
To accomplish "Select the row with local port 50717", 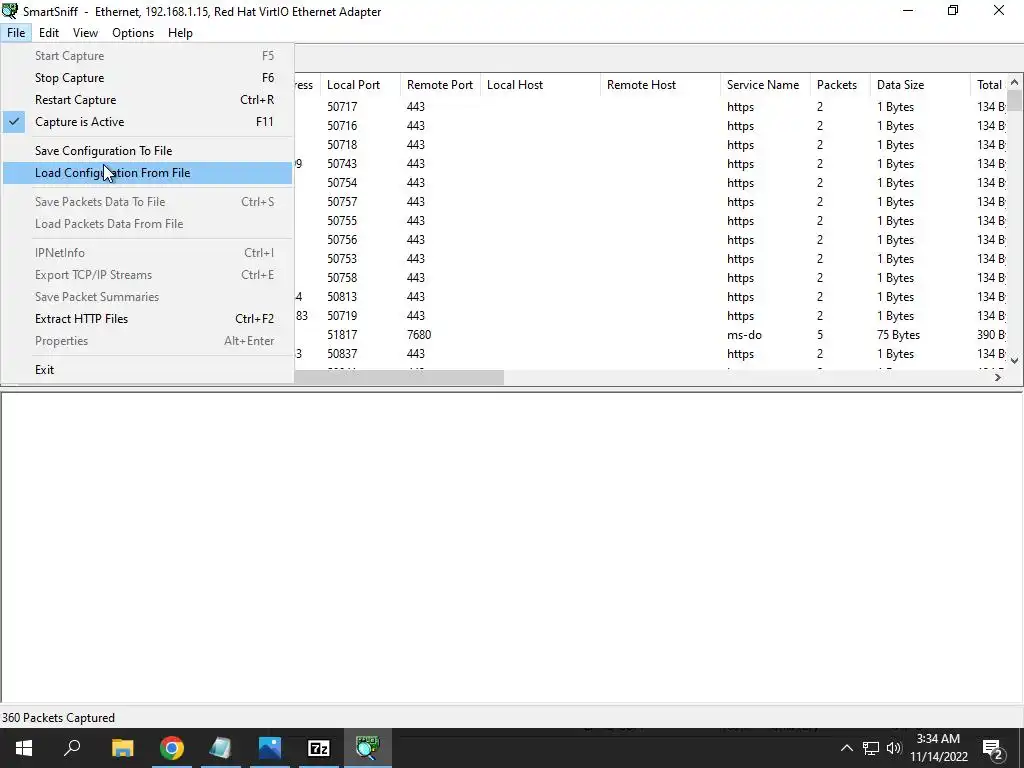I will pos(650,106).
